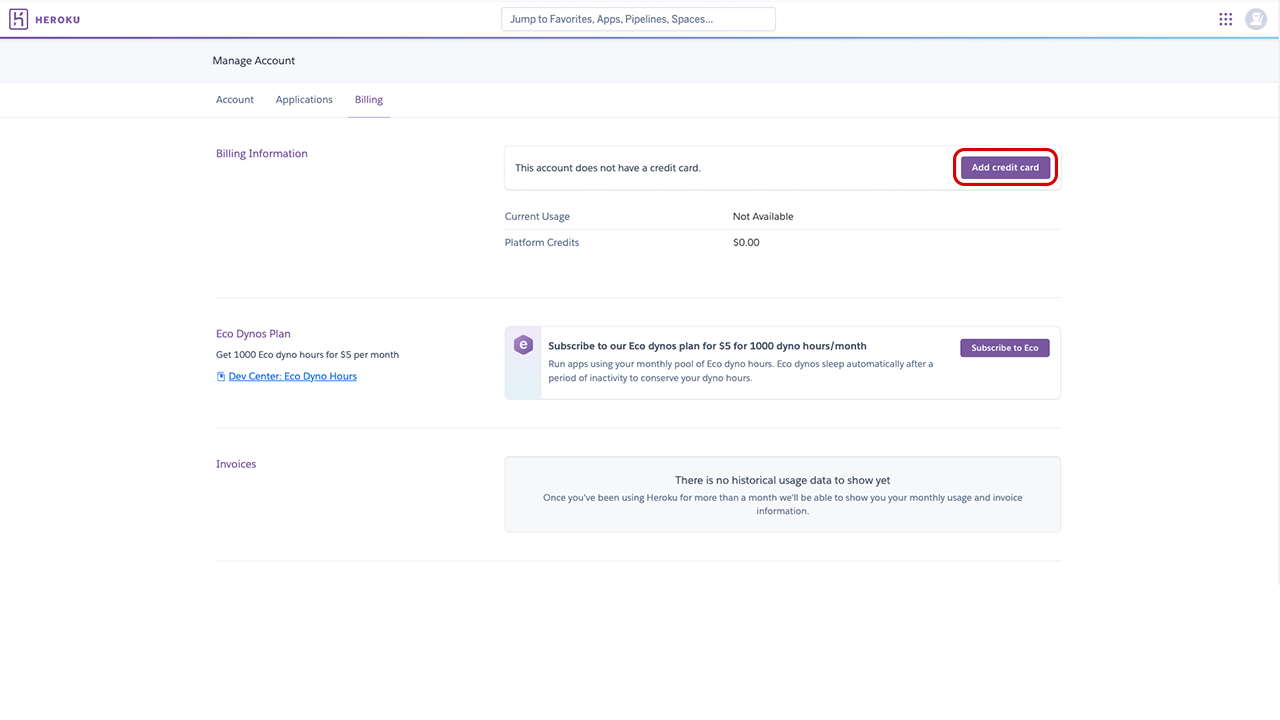The height and width of the screenshot is (720, 1280).
Task: Open the user avatar account menu
Action: tap(1255, 19)
